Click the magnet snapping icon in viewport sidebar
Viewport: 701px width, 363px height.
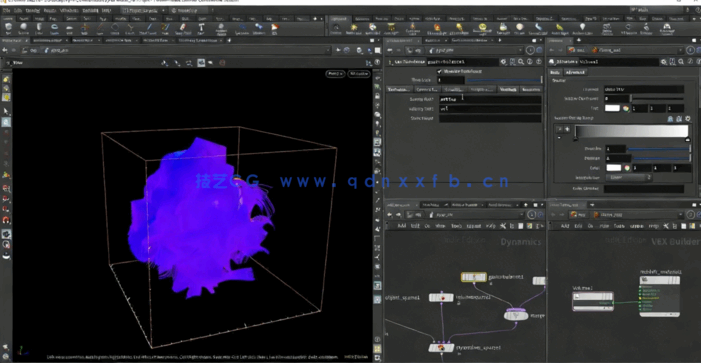(6, 220)
